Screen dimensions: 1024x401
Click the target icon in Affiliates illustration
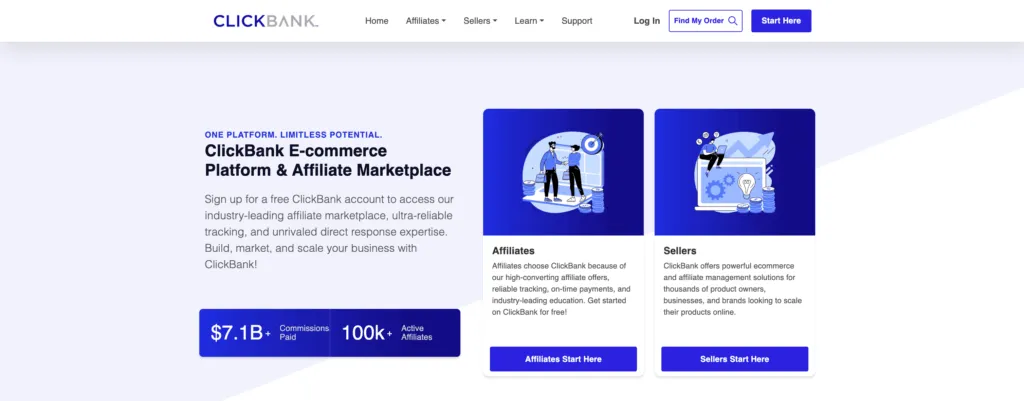point(593,145)
